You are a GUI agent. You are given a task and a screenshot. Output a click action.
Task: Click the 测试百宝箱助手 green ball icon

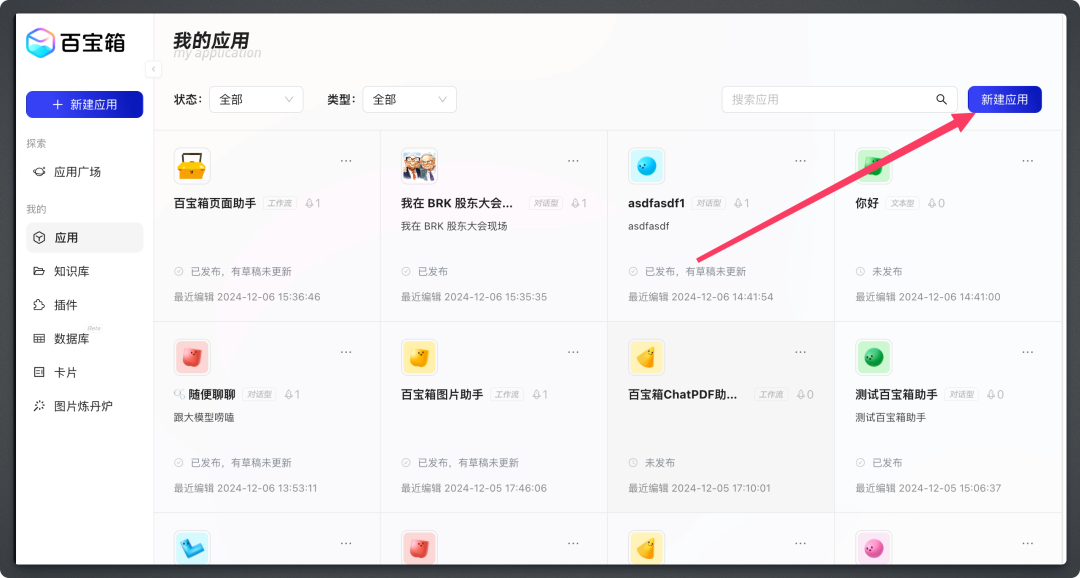(874, 358)
